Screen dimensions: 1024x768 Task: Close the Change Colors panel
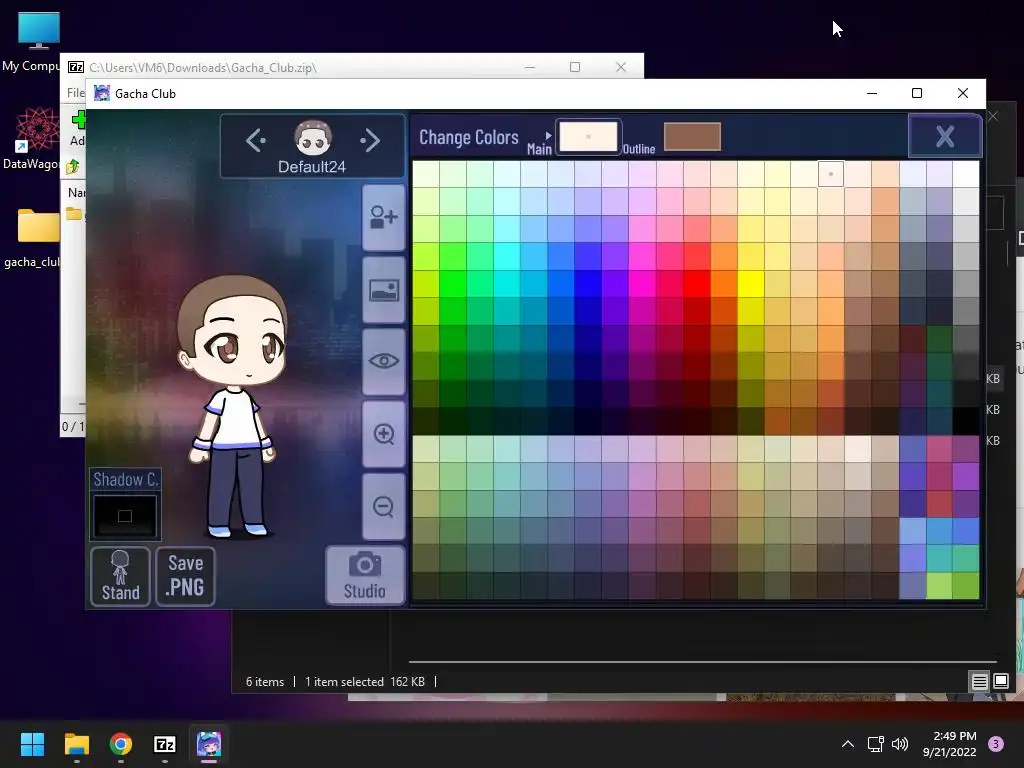tap(945, 136)
